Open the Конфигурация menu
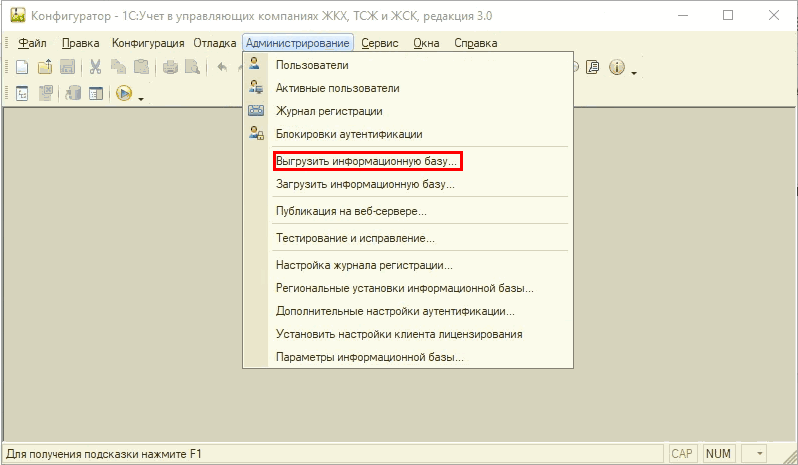Screen dimensions: 798x465 pyautogui.click(x=148, y=43)
